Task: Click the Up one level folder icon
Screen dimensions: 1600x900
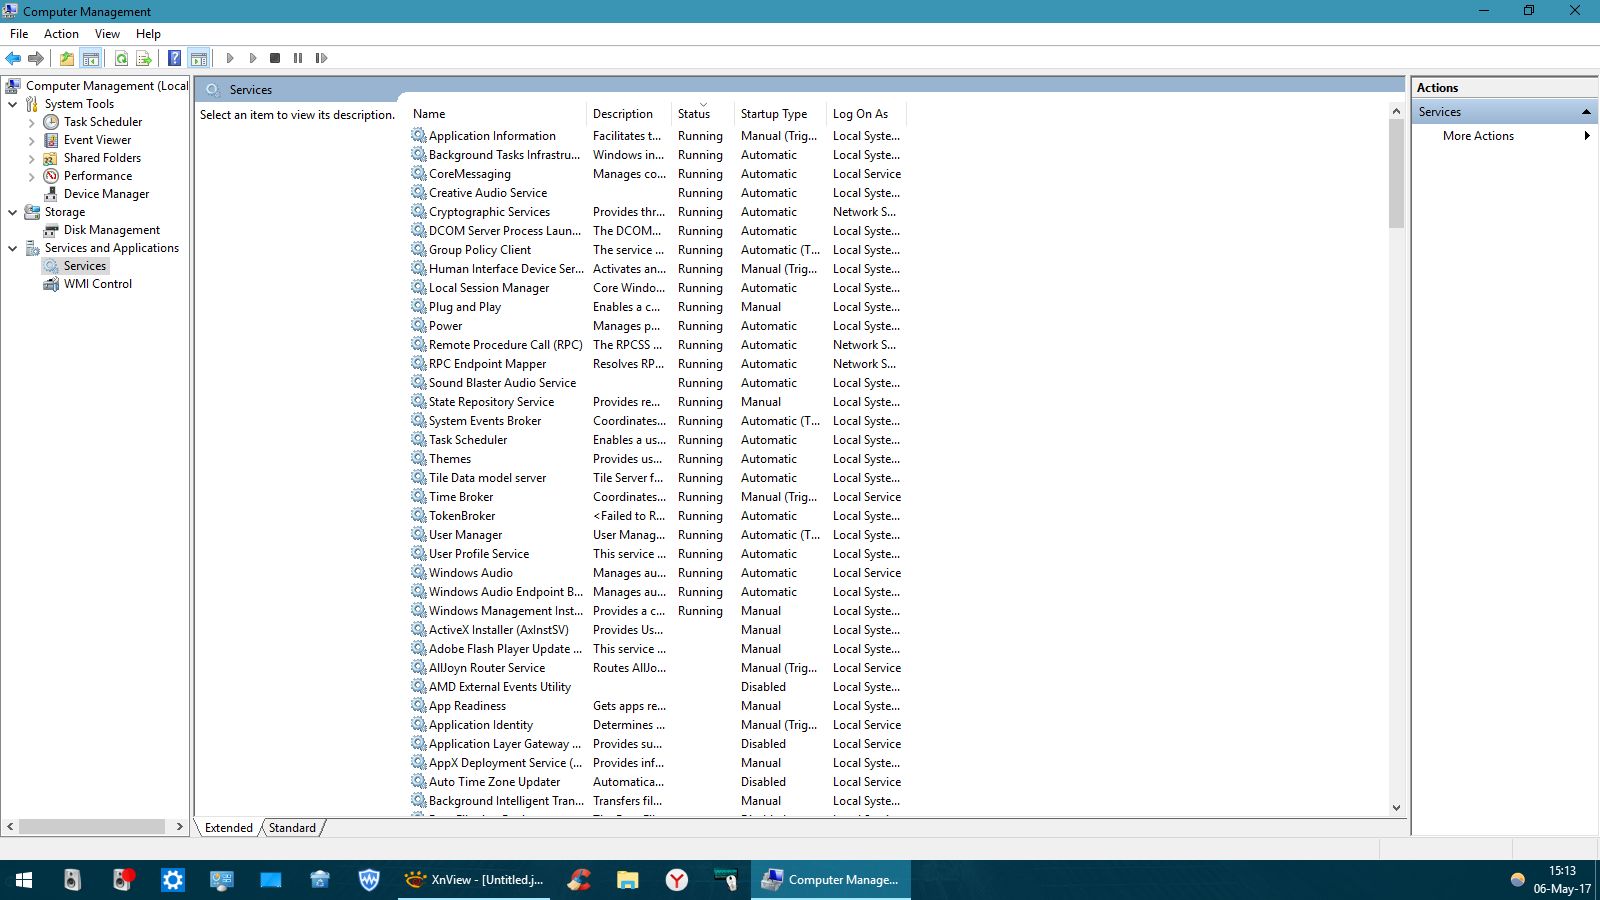Action: (x=67, y=58)
